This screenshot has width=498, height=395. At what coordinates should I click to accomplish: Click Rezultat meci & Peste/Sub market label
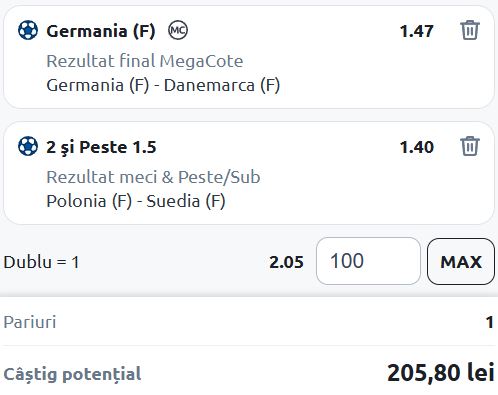tap(153, 177)
